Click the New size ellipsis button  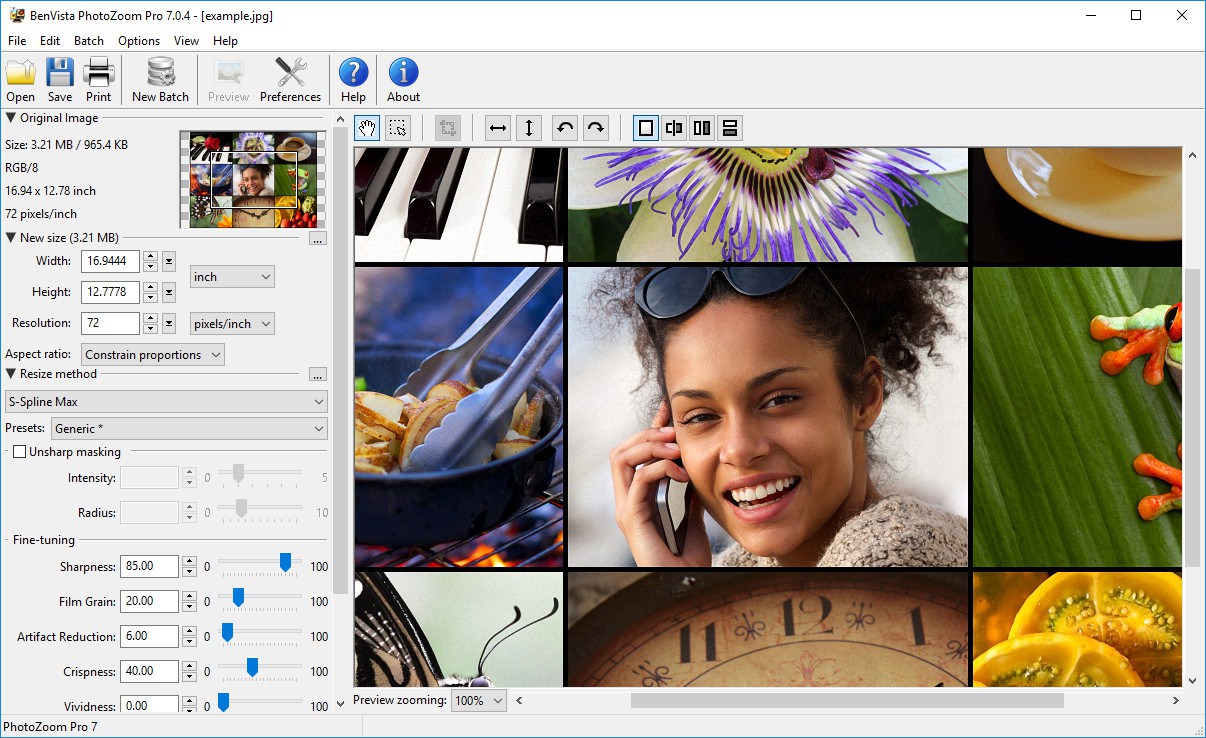point(318,238)
